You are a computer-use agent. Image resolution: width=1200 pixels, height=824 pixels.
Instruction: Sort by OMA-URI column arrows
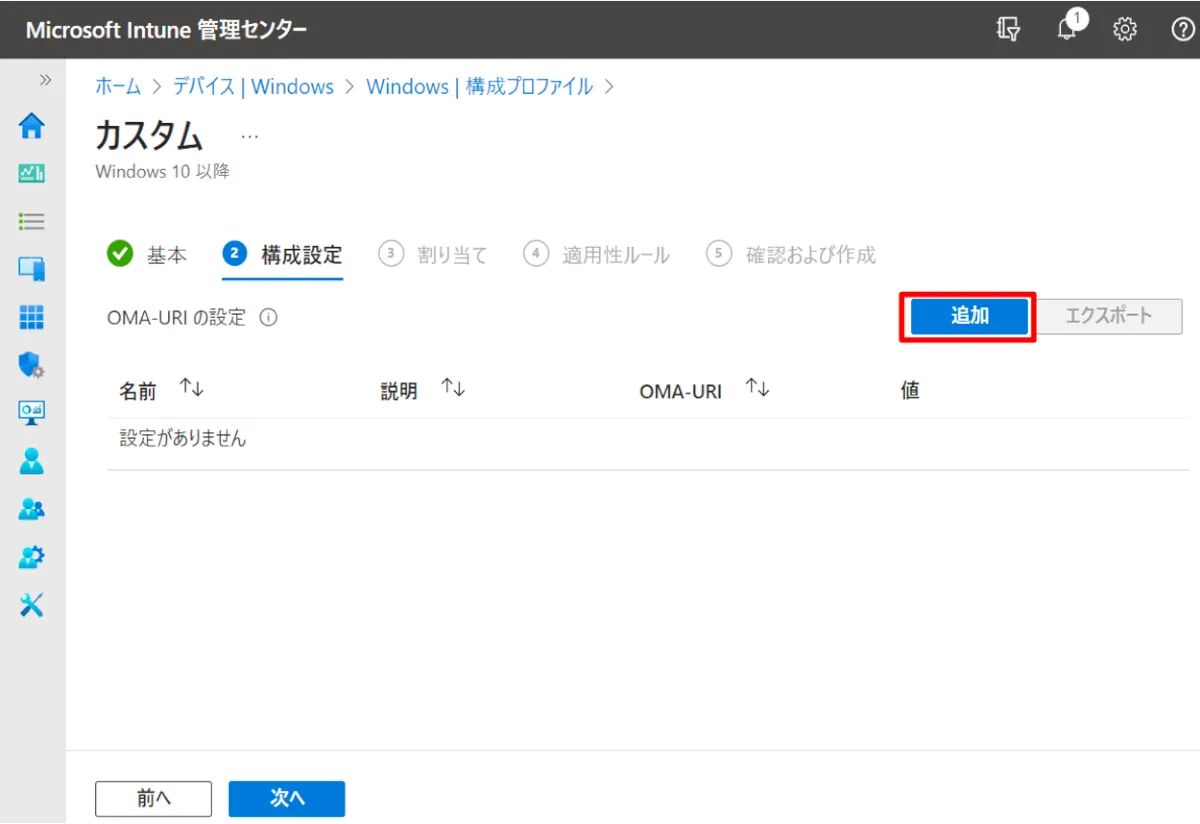(757, 388)
